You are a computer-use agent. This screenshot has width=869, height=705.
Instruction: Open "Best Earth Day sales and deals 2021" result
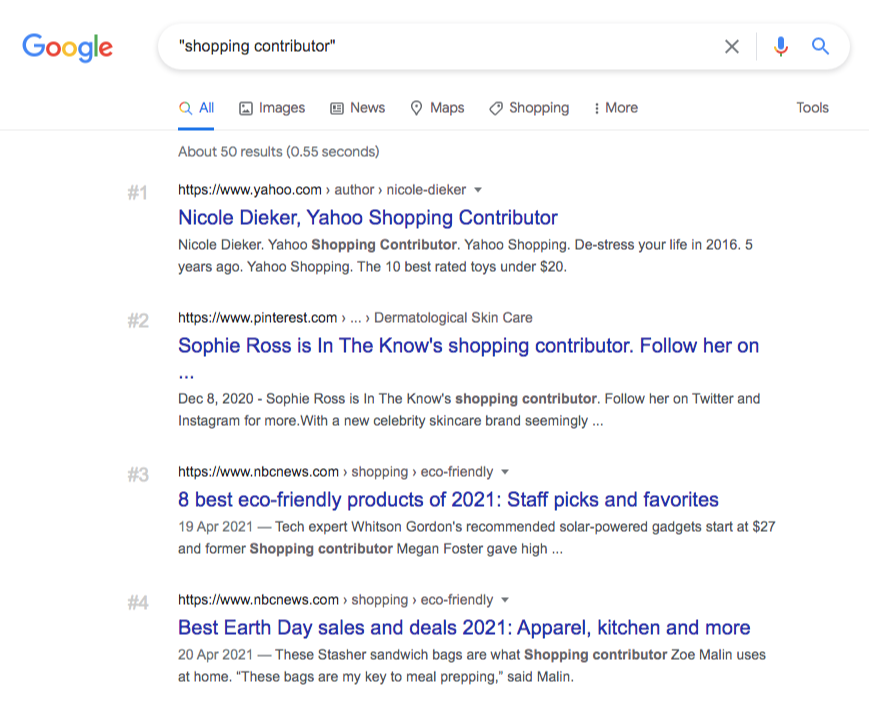(464, 627)
